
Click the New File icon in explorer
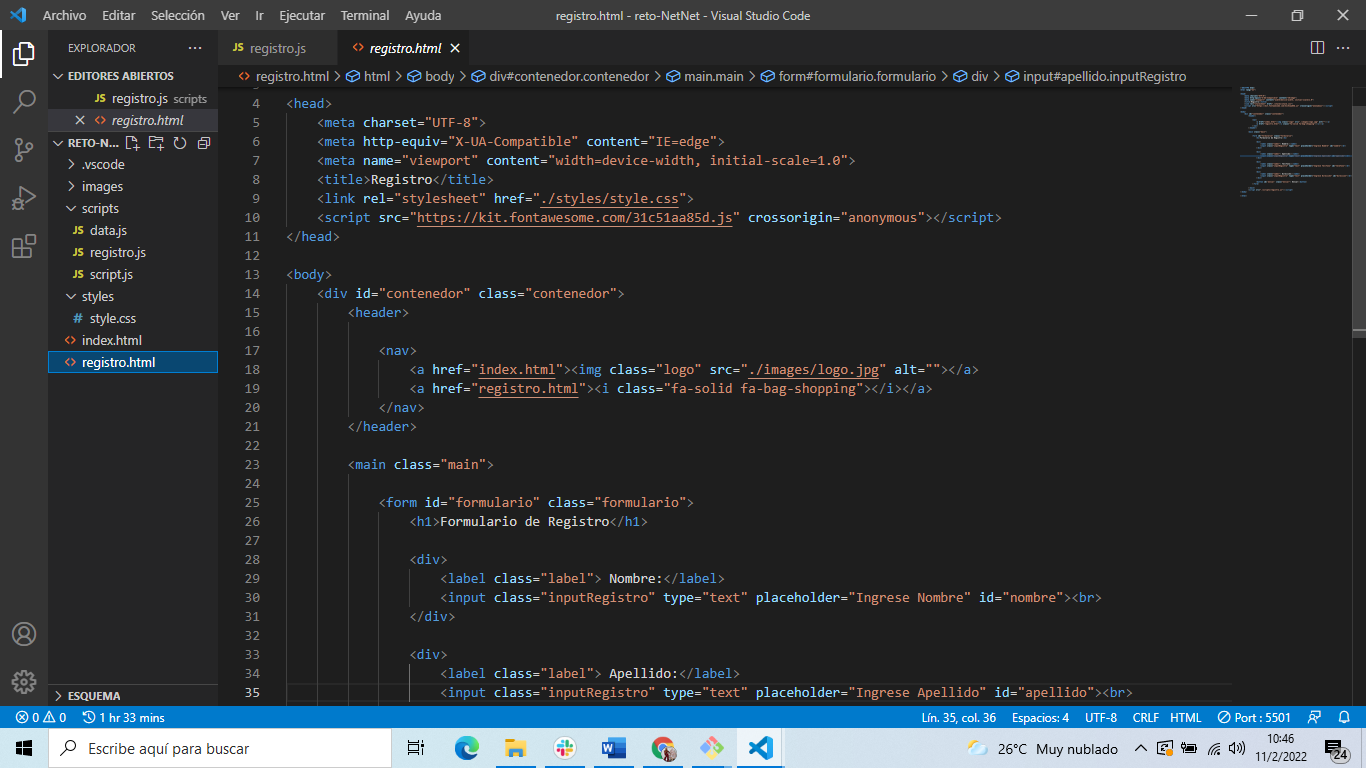(132, 143)
